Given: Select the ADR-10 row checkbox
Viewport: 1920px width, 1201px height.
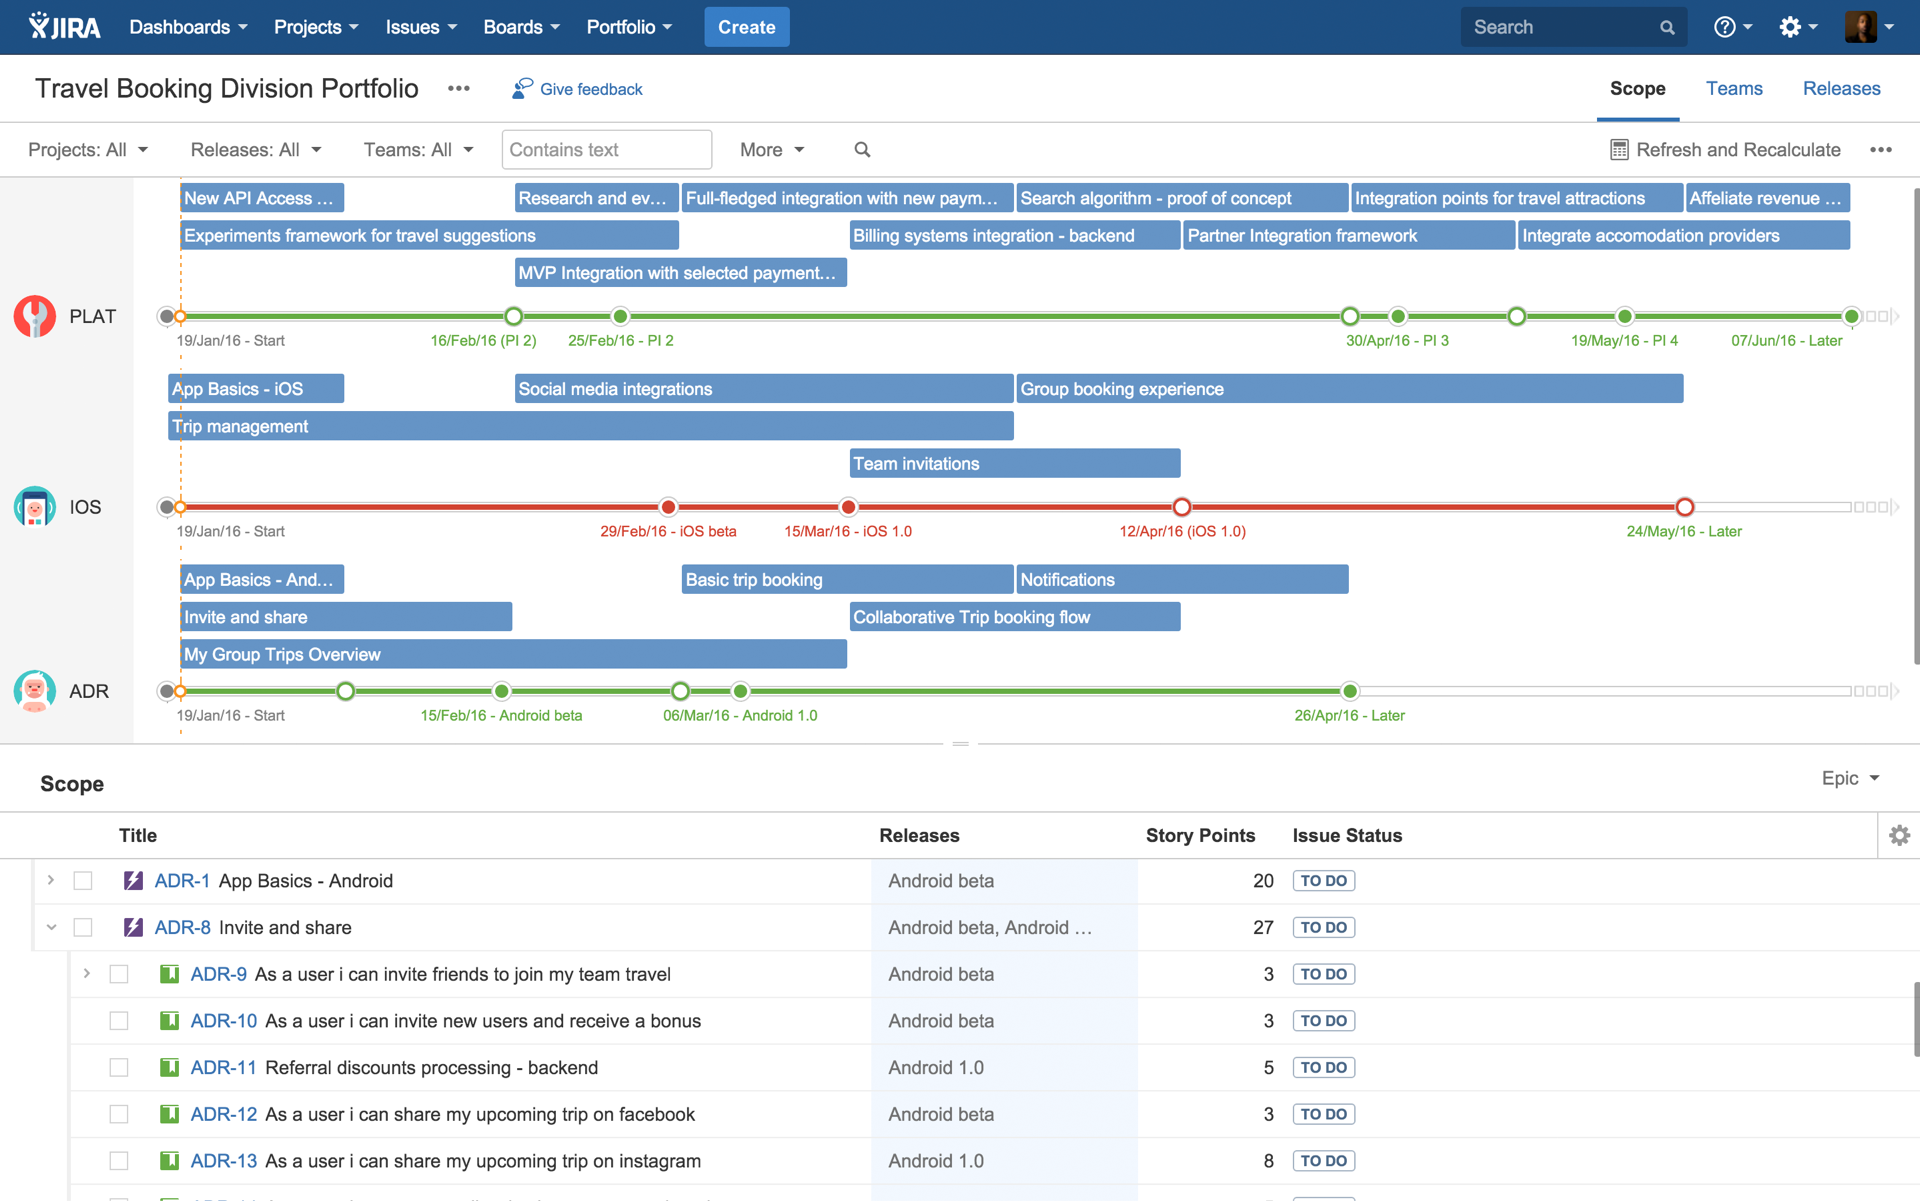Looking at the screenshot, I should pyautogui.click(x=119, y=1021).
